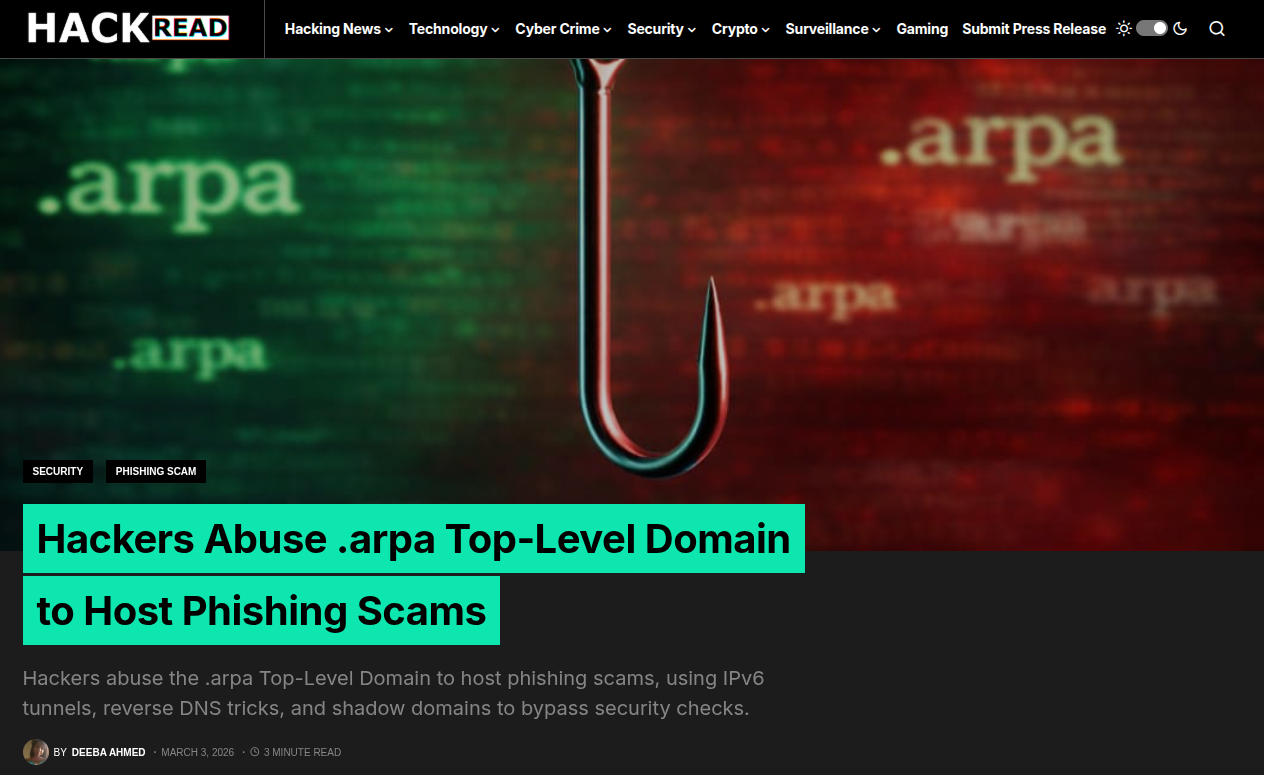
Task: Click the PHISHING SCAM category tag
Action: pos(156,471)
